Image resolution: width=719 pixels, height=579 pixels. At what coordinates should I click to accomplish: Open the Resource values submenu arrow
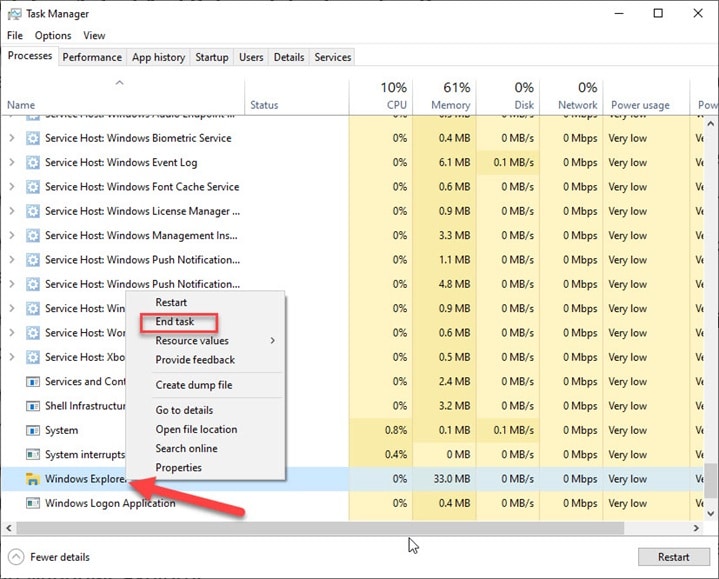click(x=272, y=341)
